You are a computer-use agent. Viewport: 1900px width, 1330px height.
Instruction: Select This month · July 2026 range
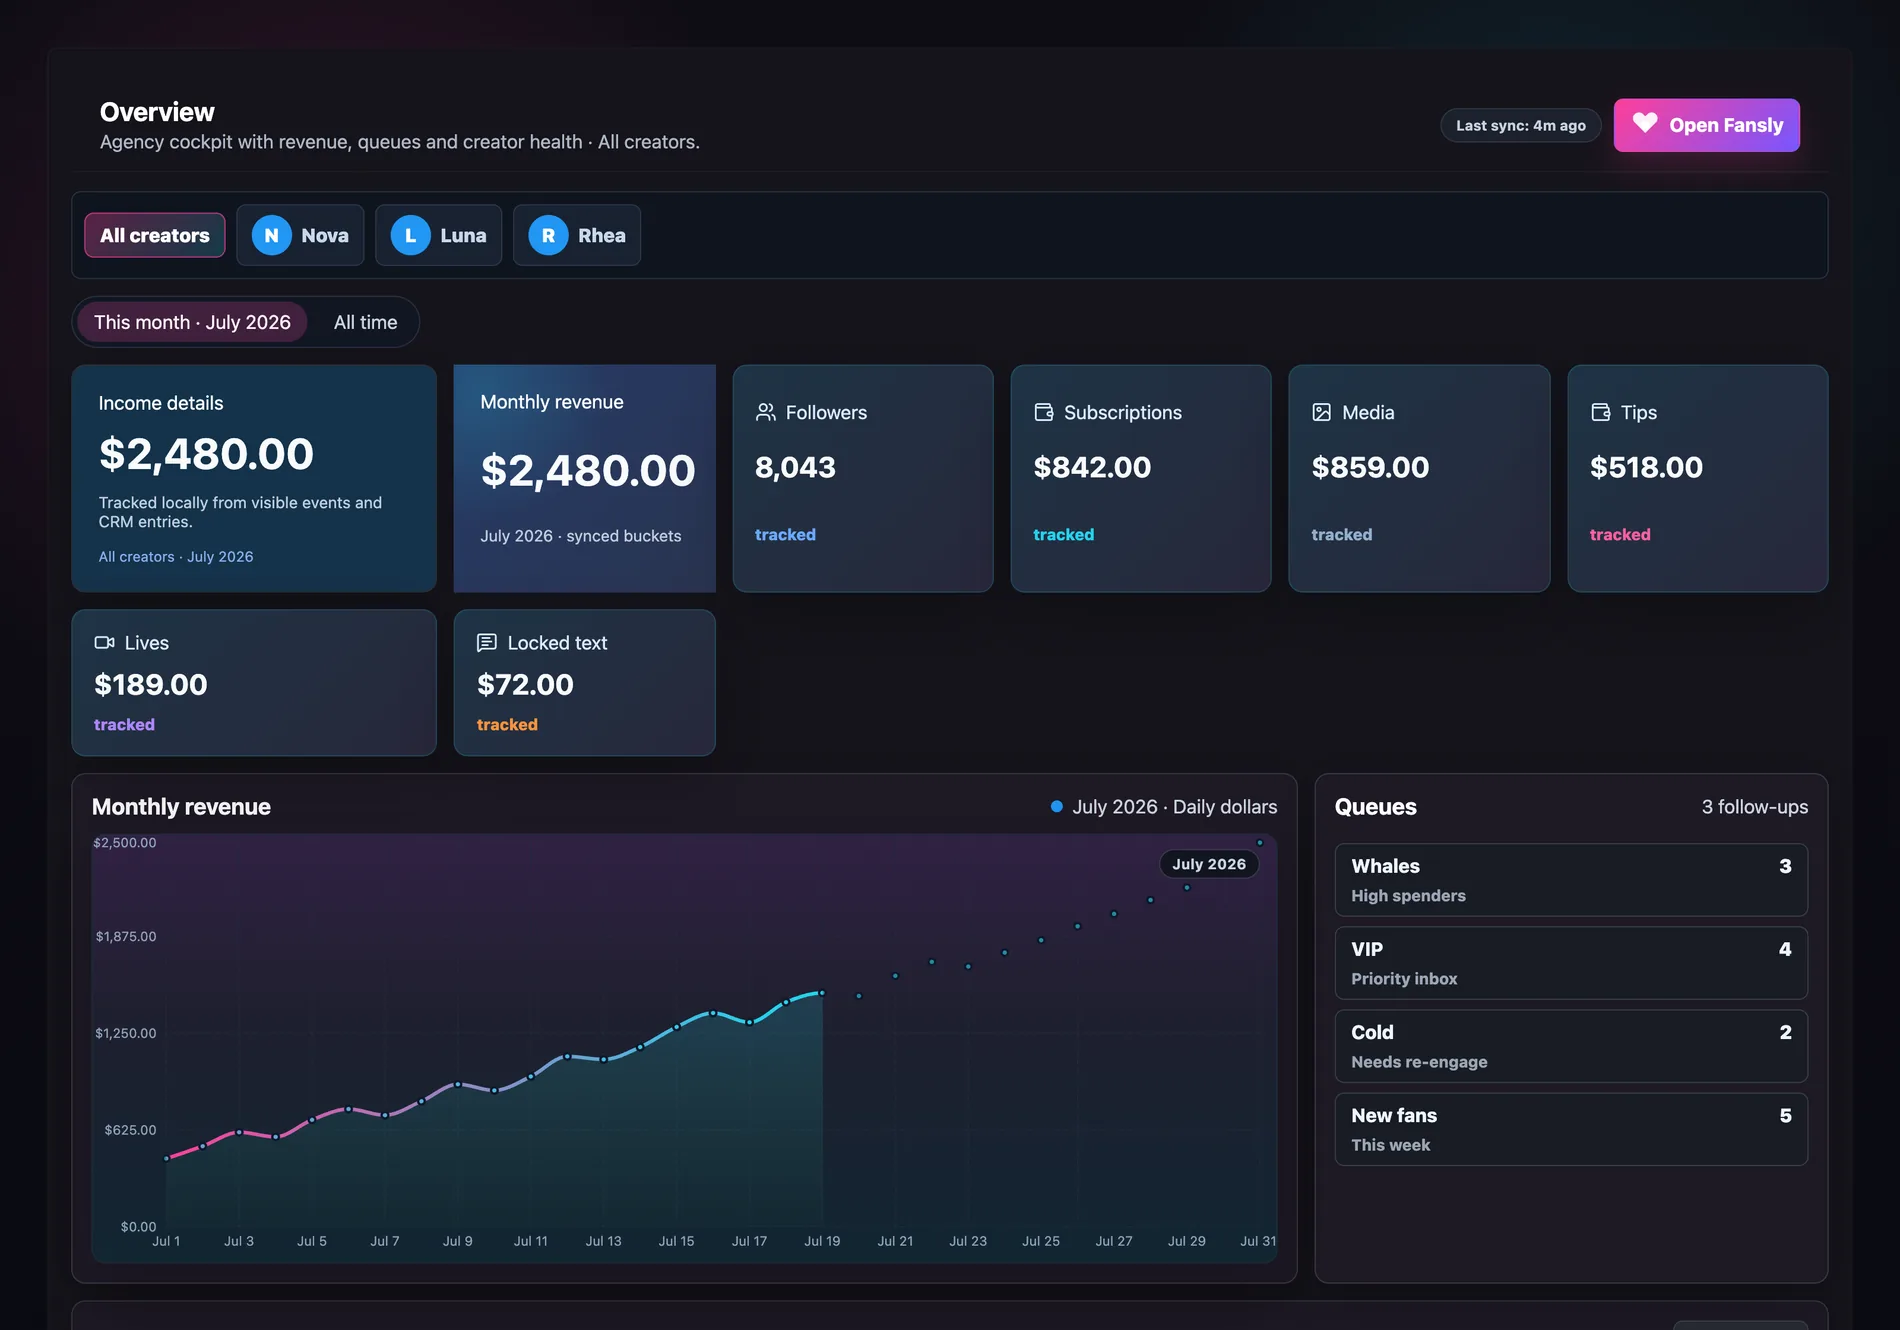pyautogui.click(x=192, y=322)
